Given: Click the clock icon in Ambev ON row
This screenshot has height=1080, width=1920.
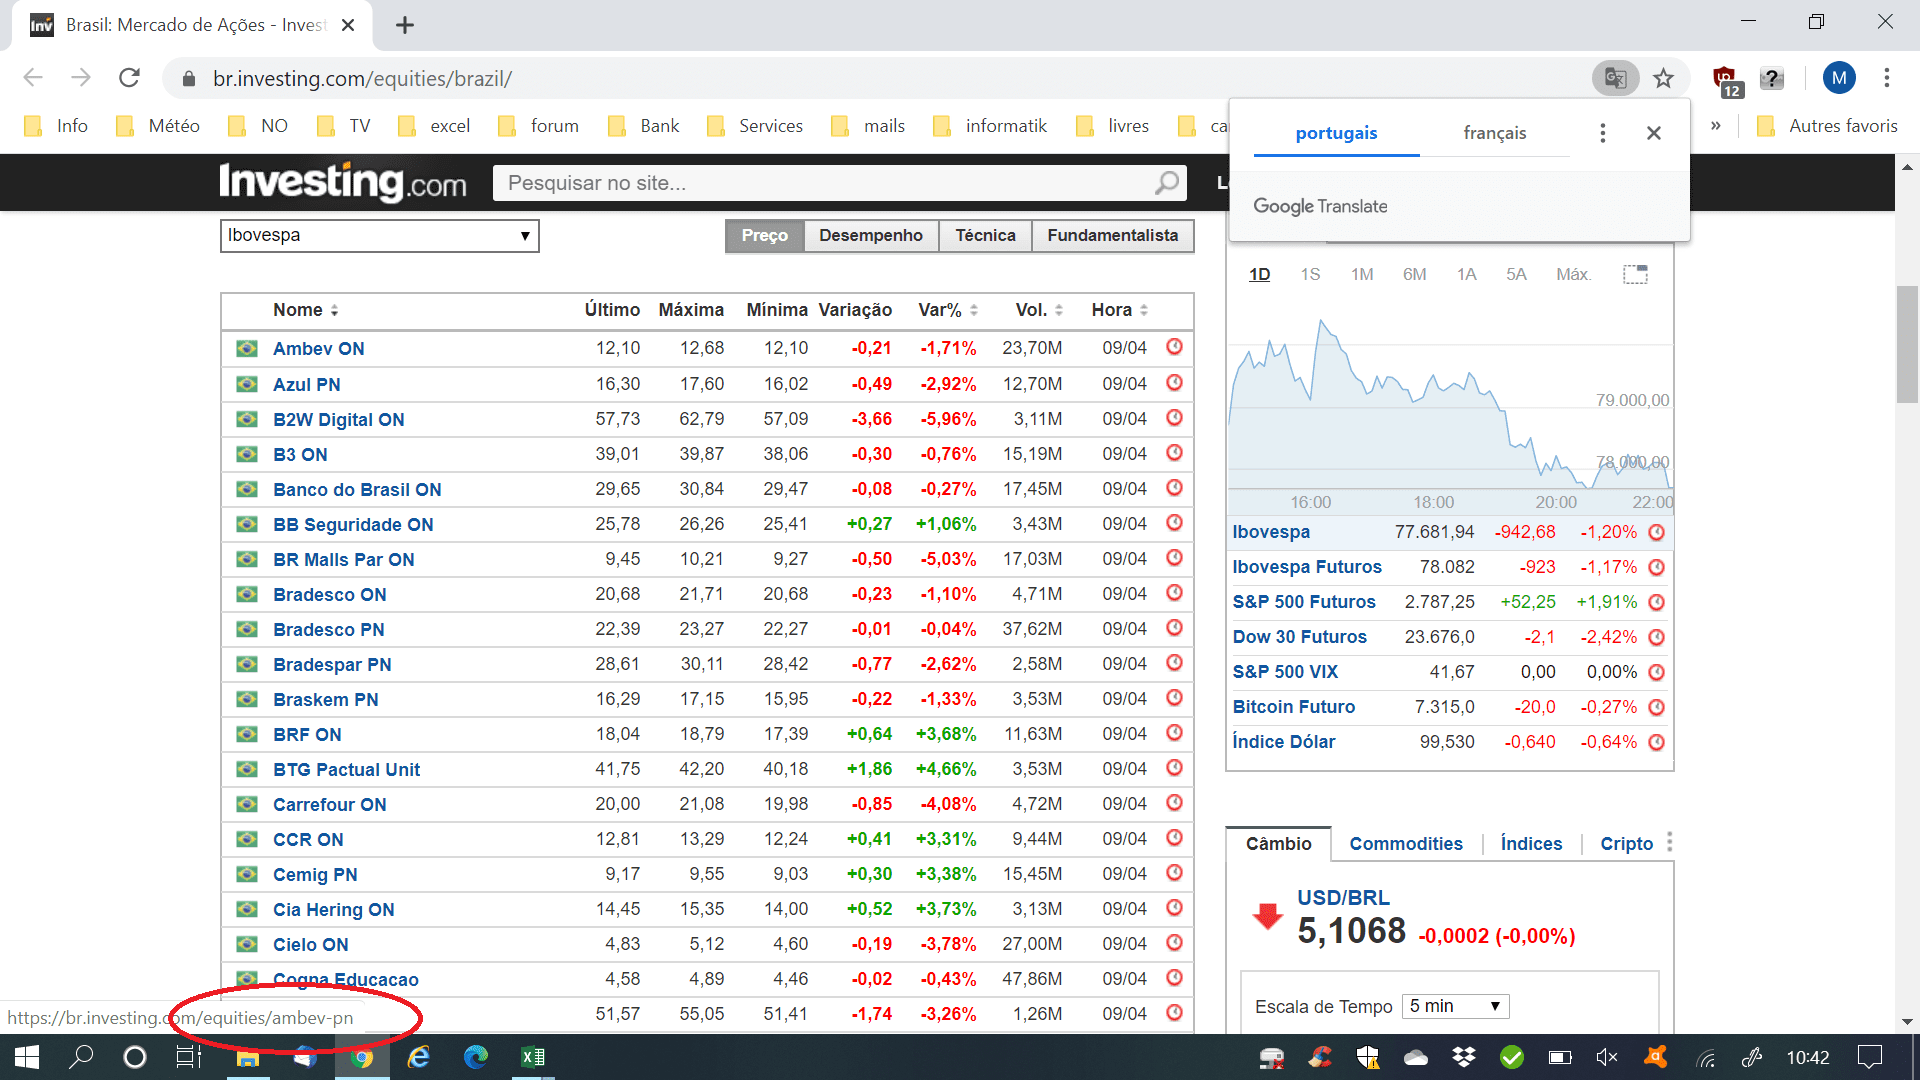Looking at the screenshot, I should pyautogui.click(x=1174, y=347).
